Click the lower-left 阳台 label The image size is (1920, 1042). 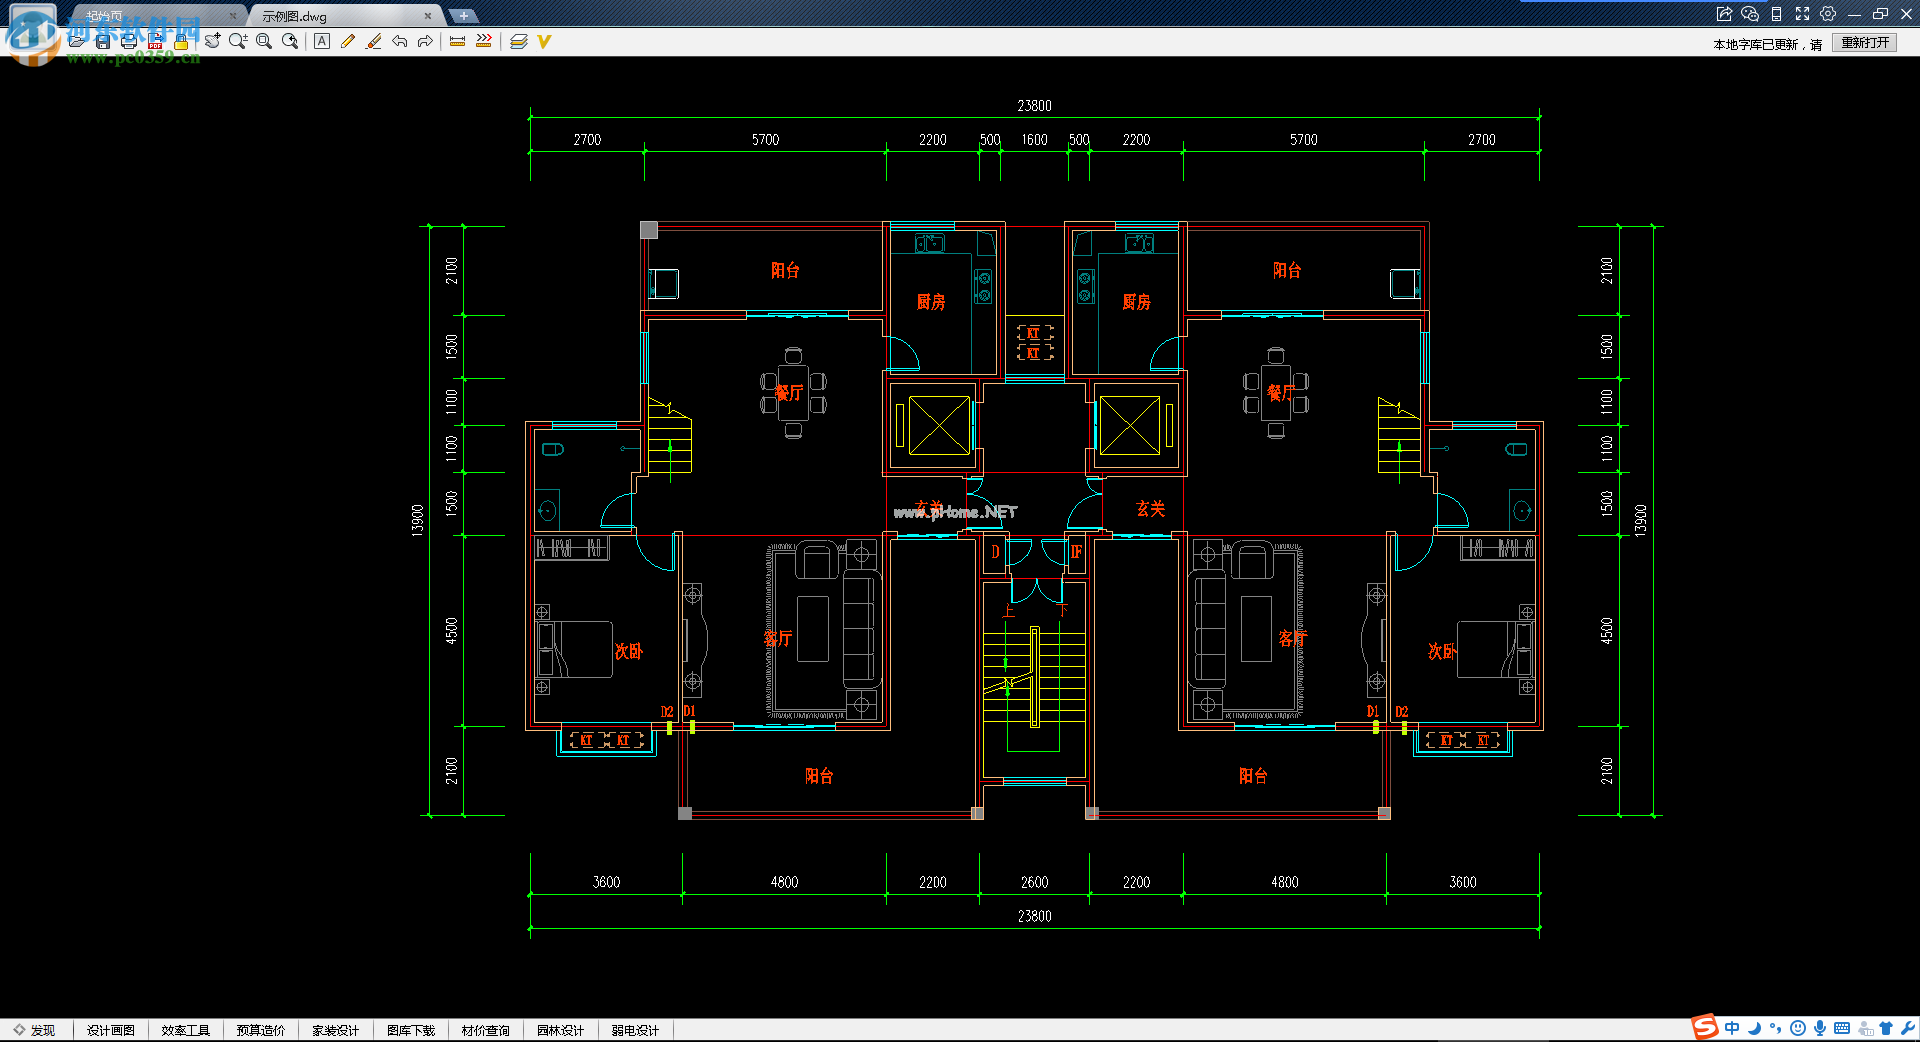click(819, 776)
